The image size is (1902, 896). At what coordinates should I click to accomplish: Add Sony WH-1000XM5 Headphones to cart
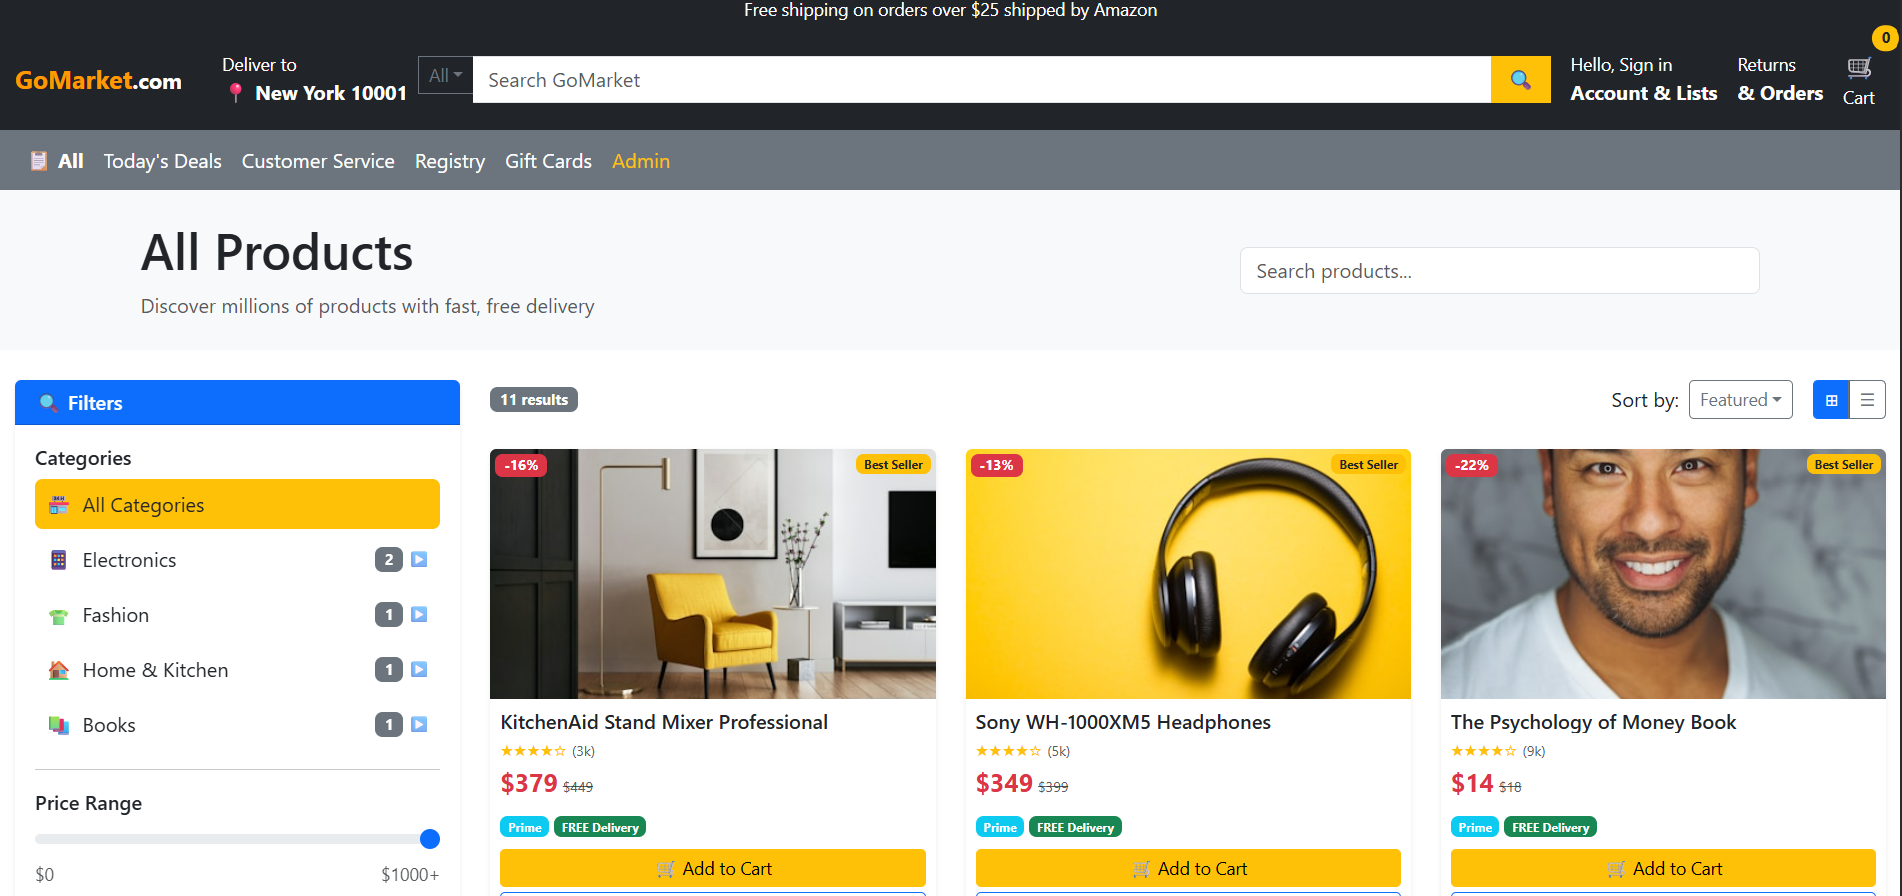click(x=1188, y=868)
